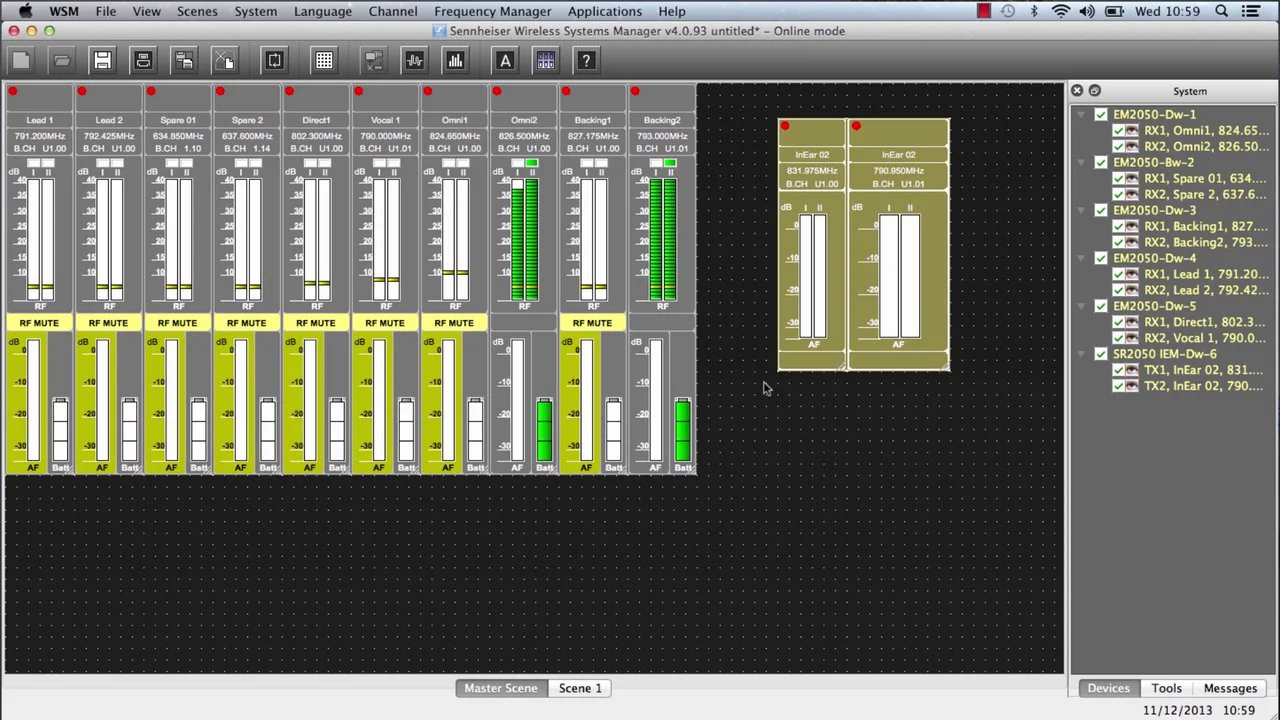Collapse the EM2050-Bw-2 tree node
Screen dimensions: 1280x720
[x=1083, y=163]
